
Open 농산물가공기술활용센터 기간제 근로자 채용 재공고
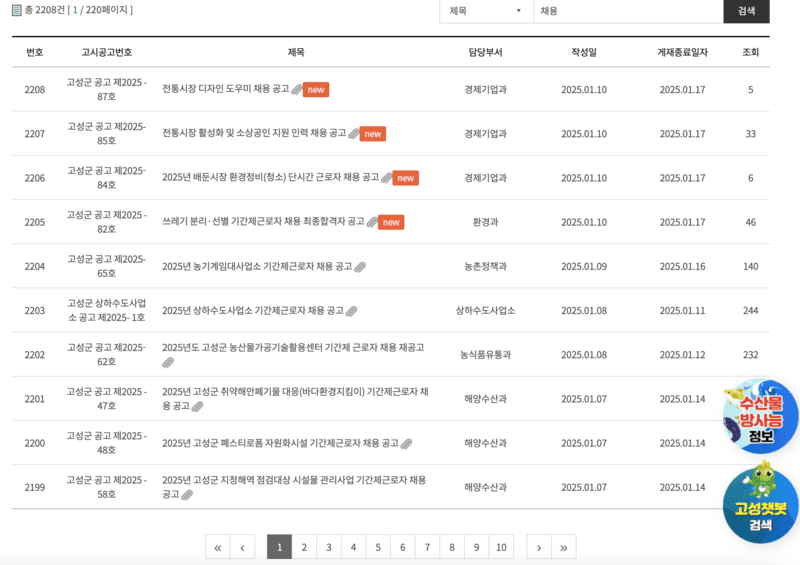click(293, 348)
